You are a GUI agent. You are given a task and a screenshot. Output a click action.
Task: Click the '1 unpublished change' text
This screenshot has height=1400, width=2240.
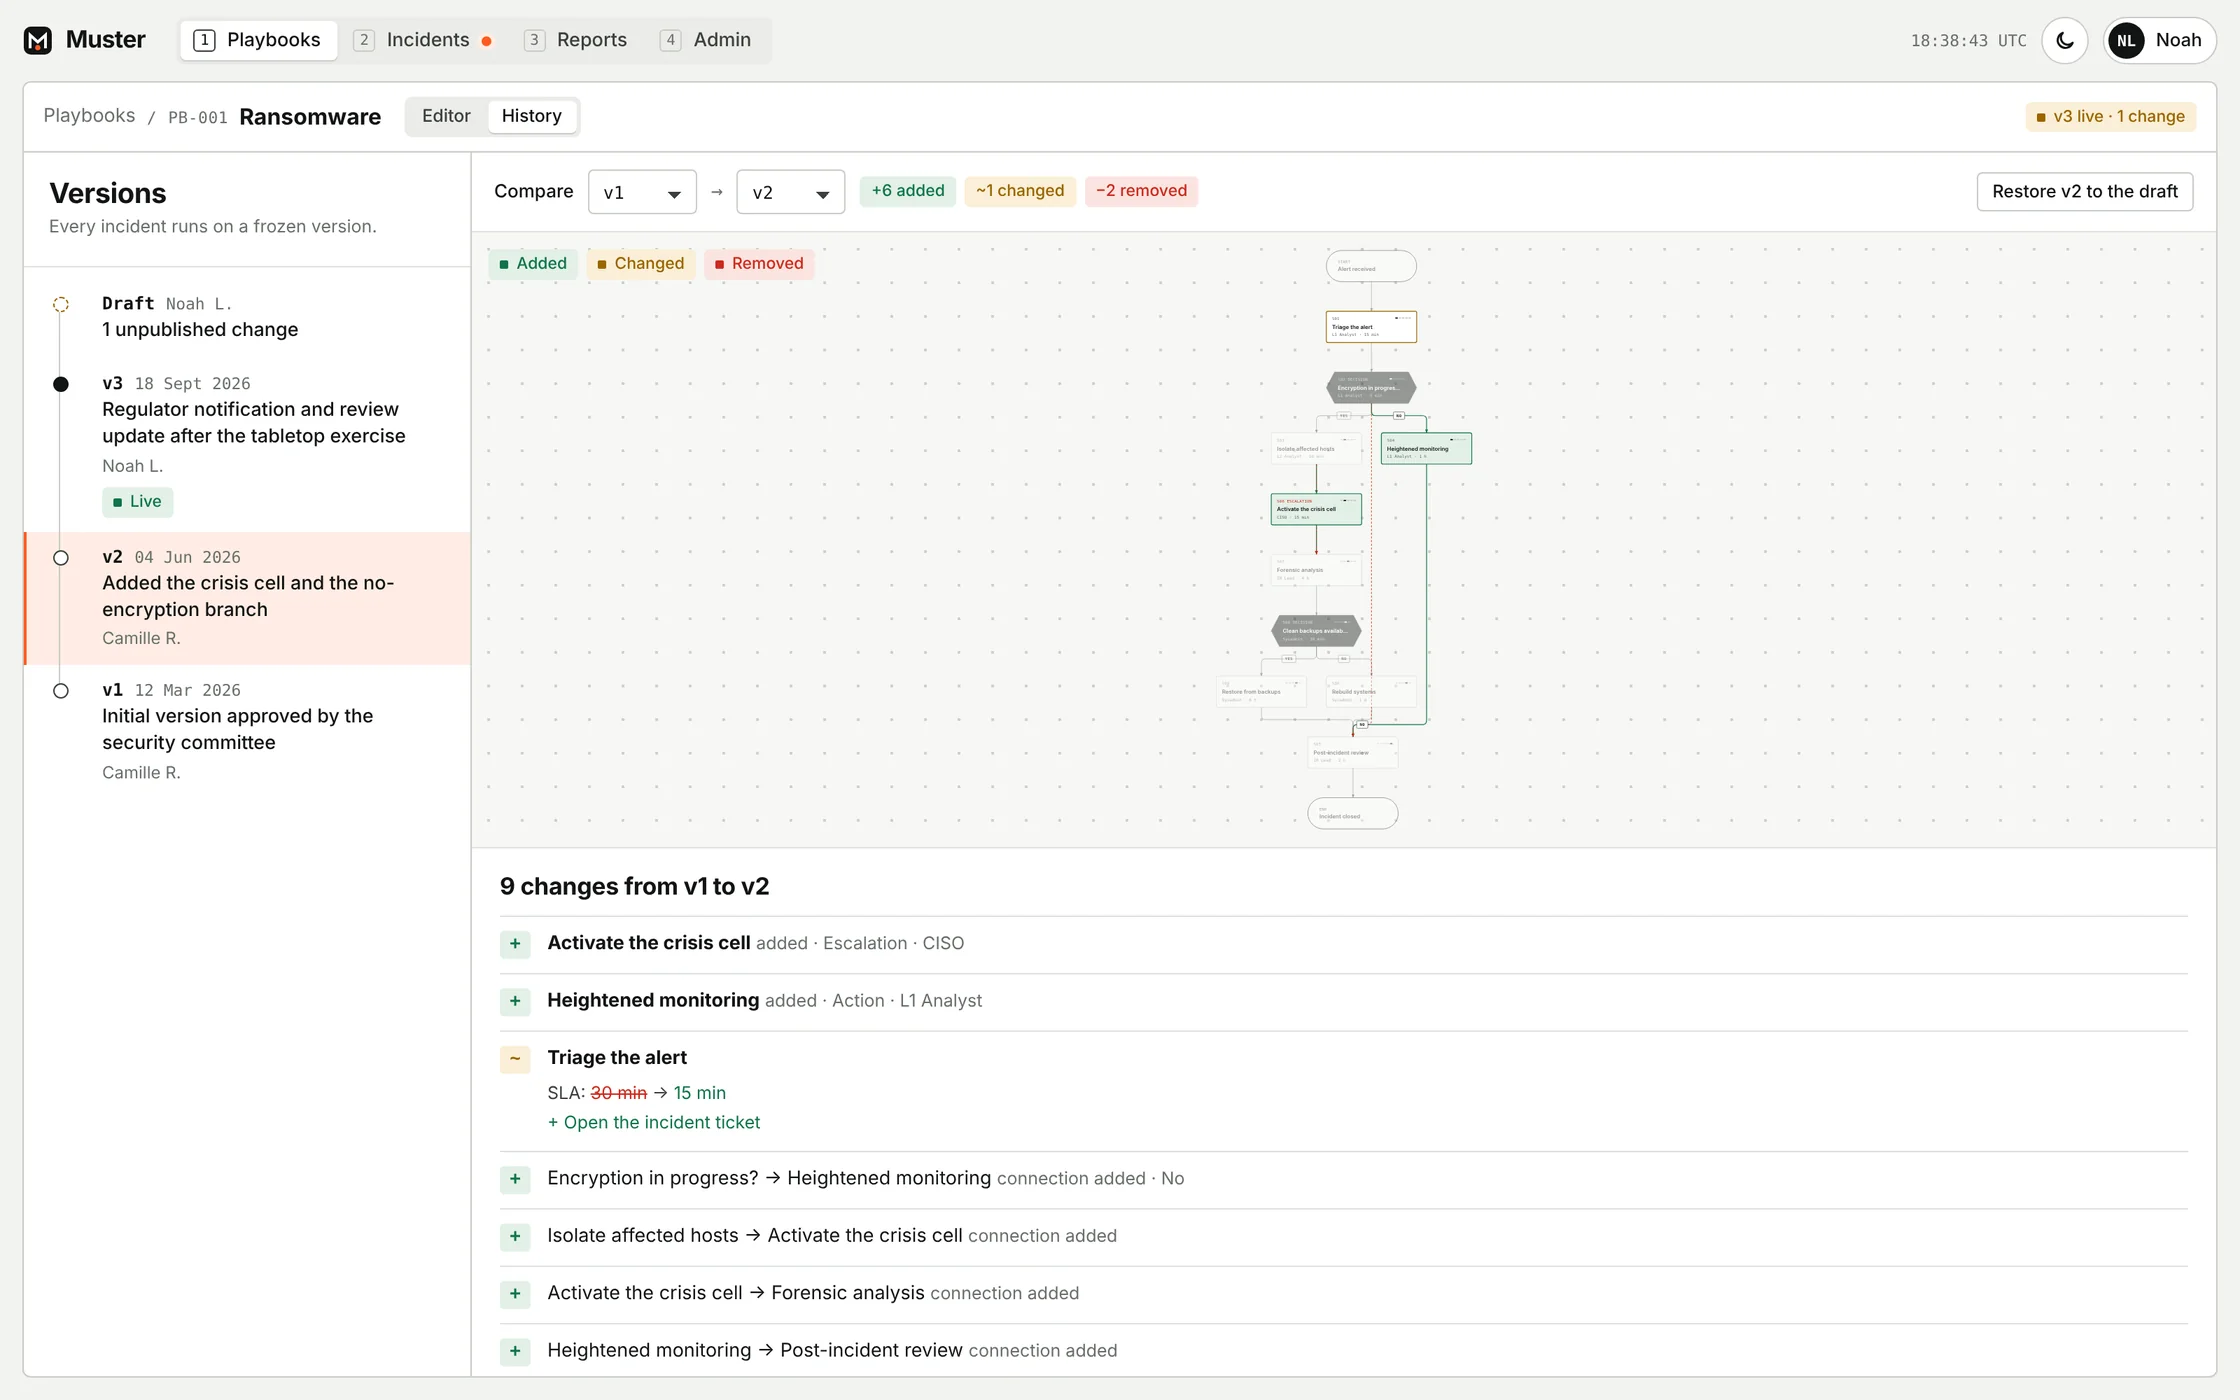pyautogui.click(x=200, y=330)
